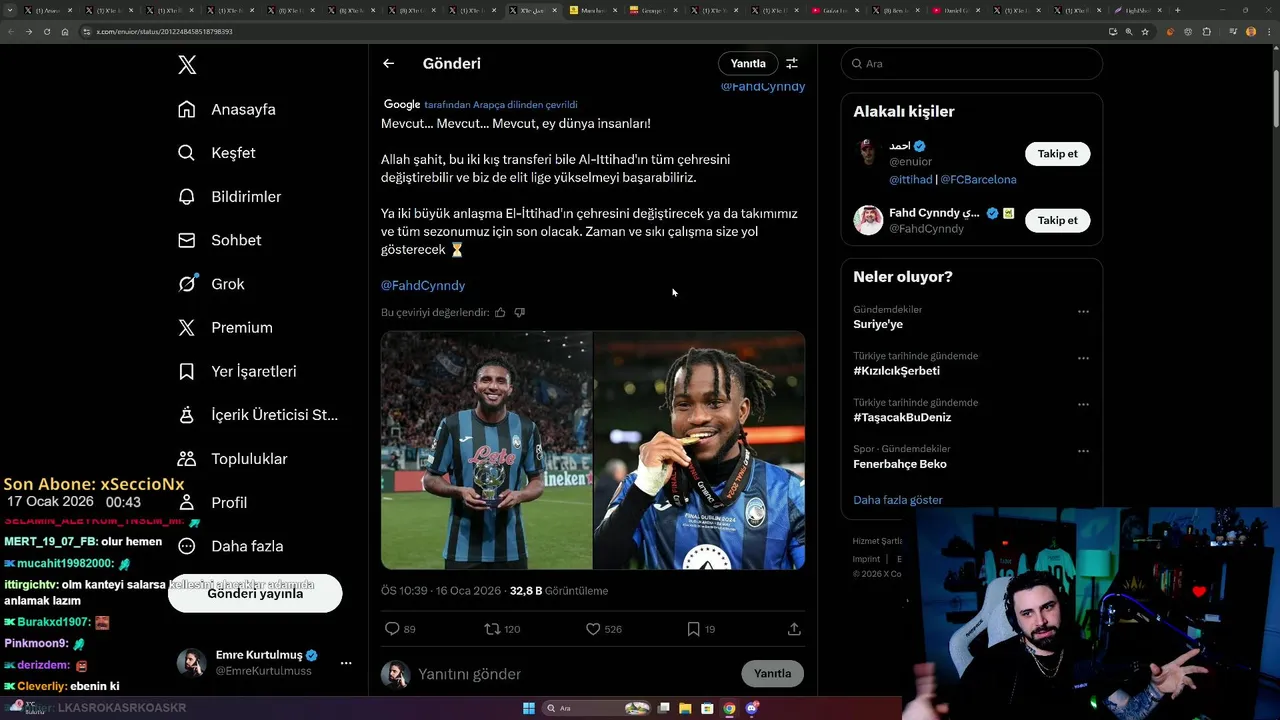Click the Yanıtla button beside the reply field
Image resolution: width=1280 pixels, height=720 pixels.
coord(772,674)
